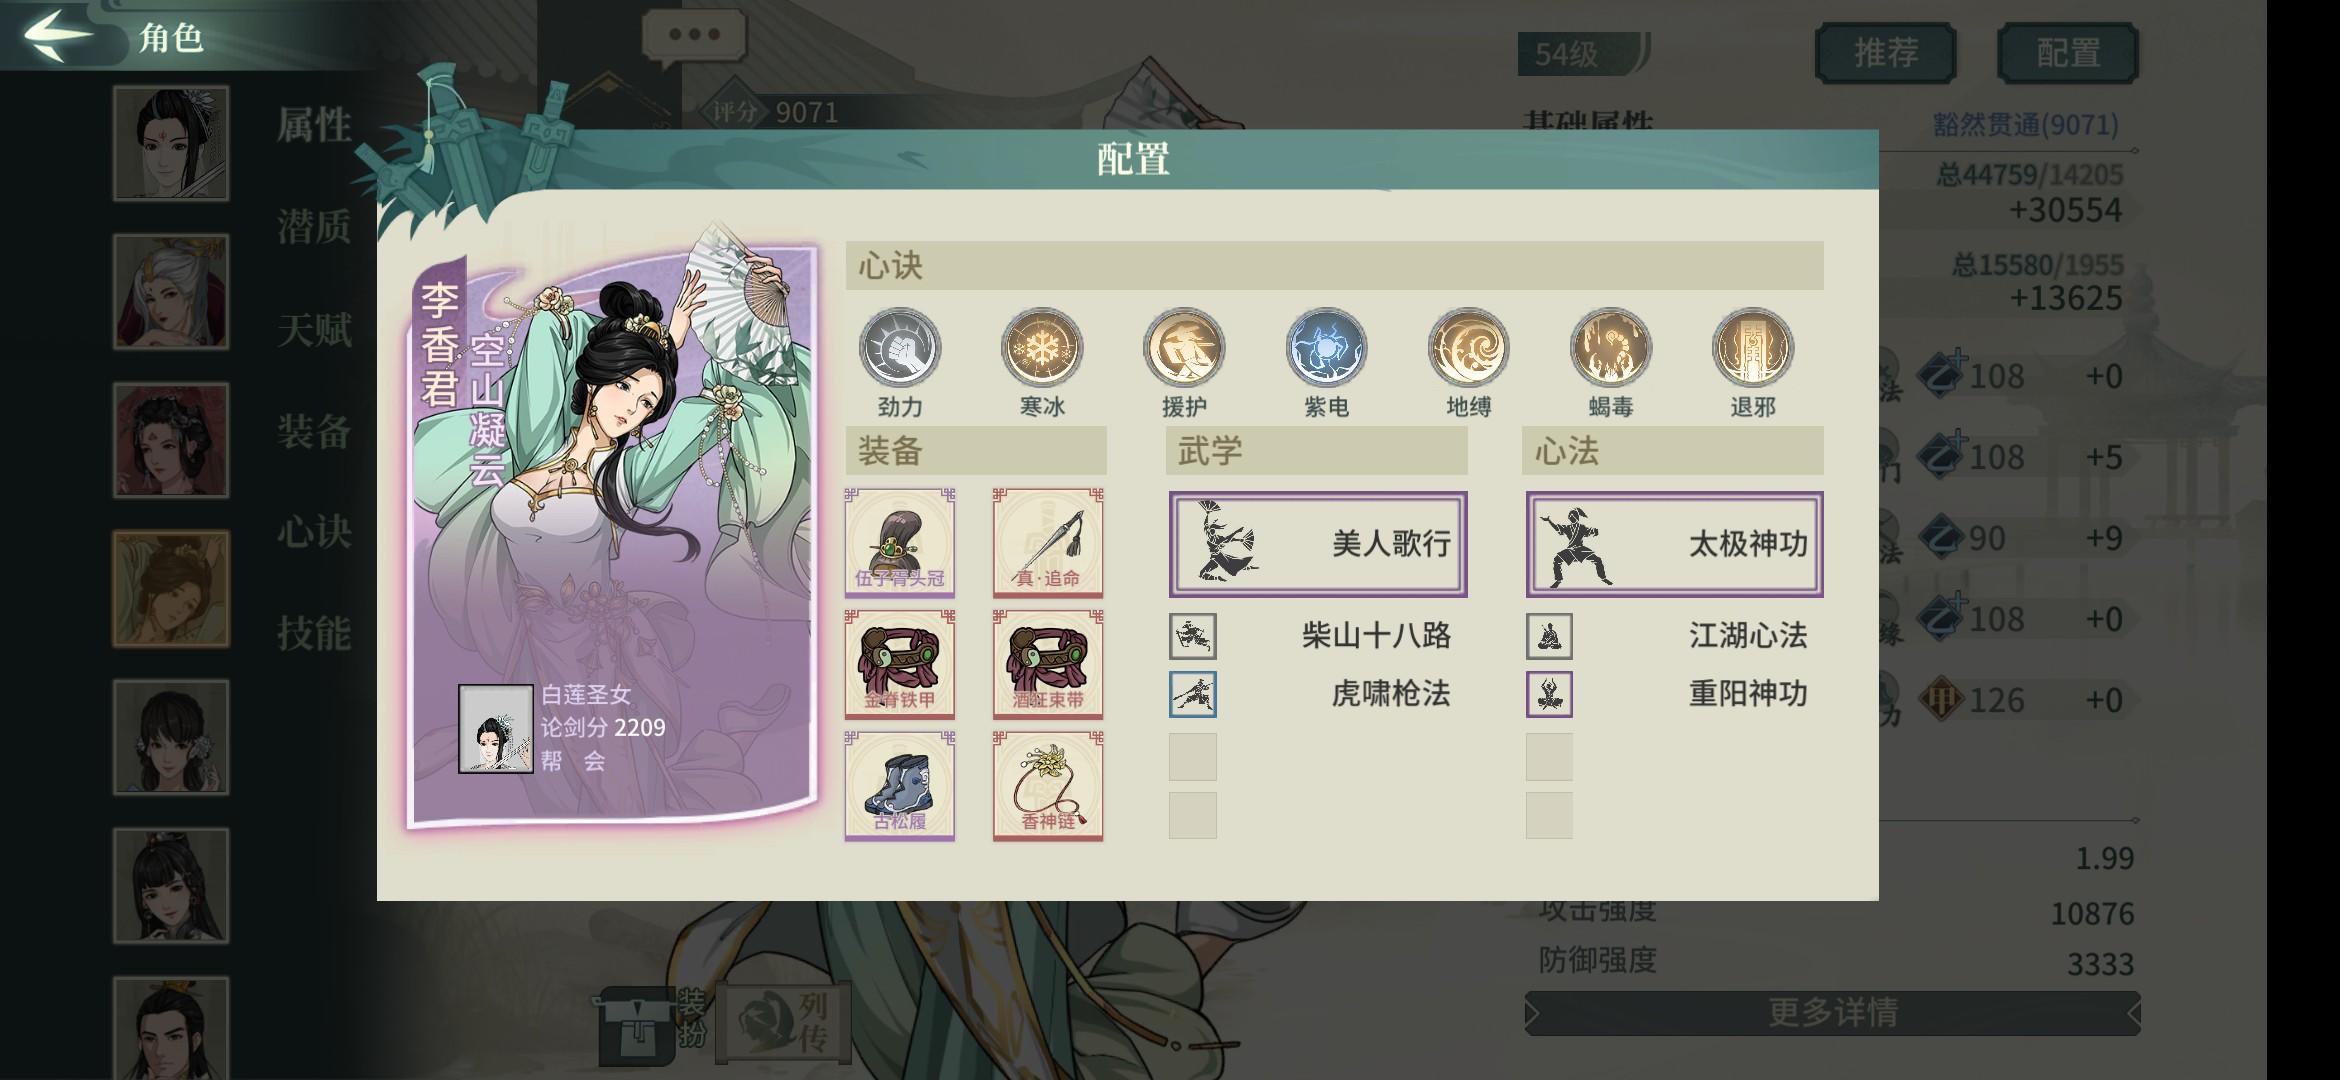The image size is (2340, 1080).
Task: Tap the 伍子胥头冠 headgear slot
Action: [x=900, y=543]
